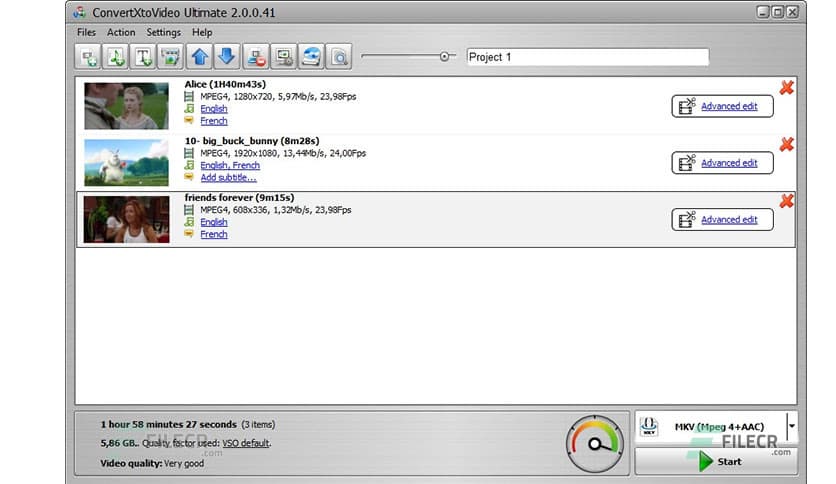Viewport: 836px width, 484px height.
Task: Click film icon in friends forever row
Action: point(189,209)
